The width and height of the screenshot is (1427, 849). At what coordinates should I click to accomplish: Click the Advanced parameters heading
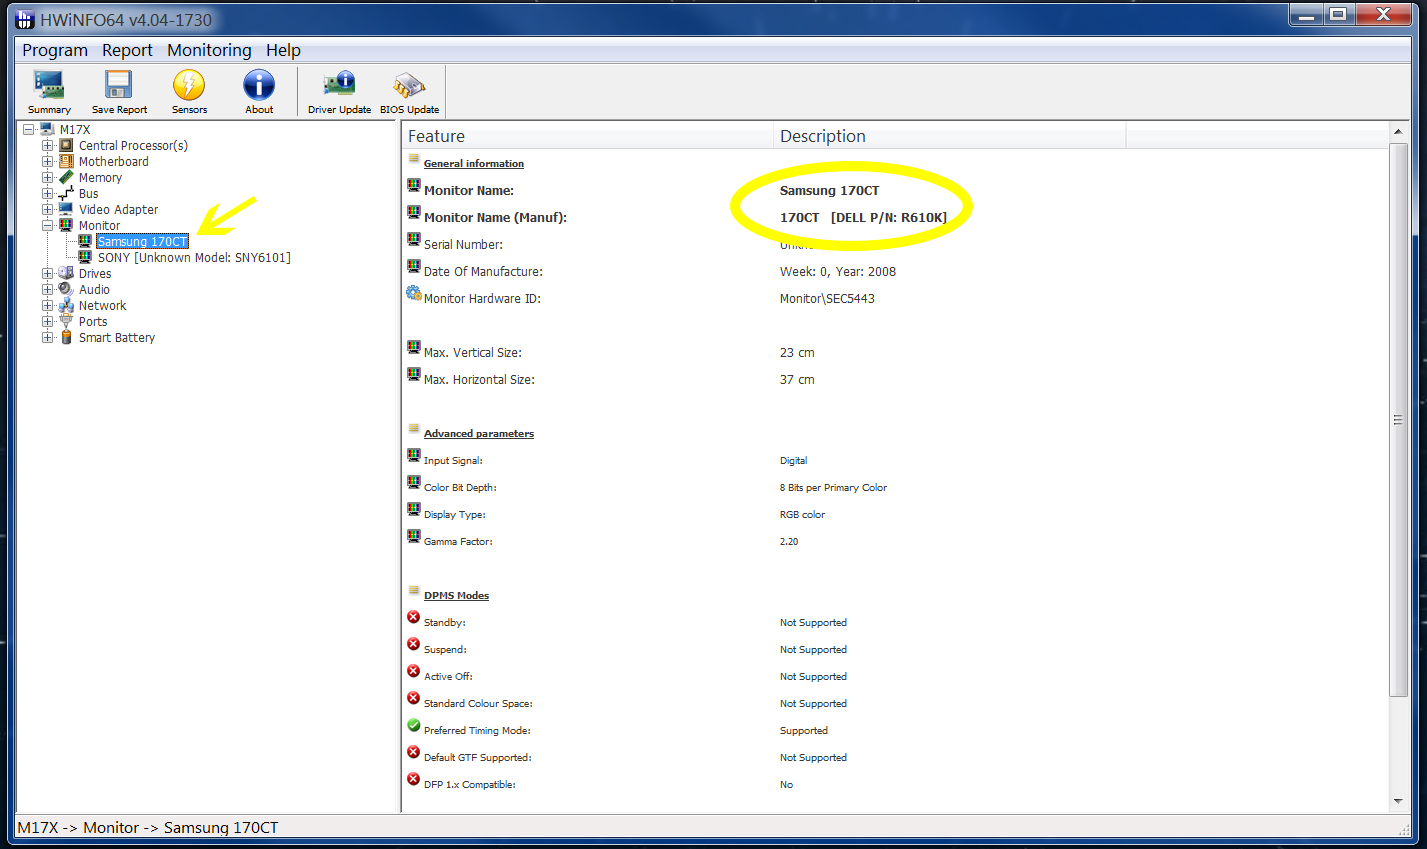pyautogui.click(x=479, y=433)
